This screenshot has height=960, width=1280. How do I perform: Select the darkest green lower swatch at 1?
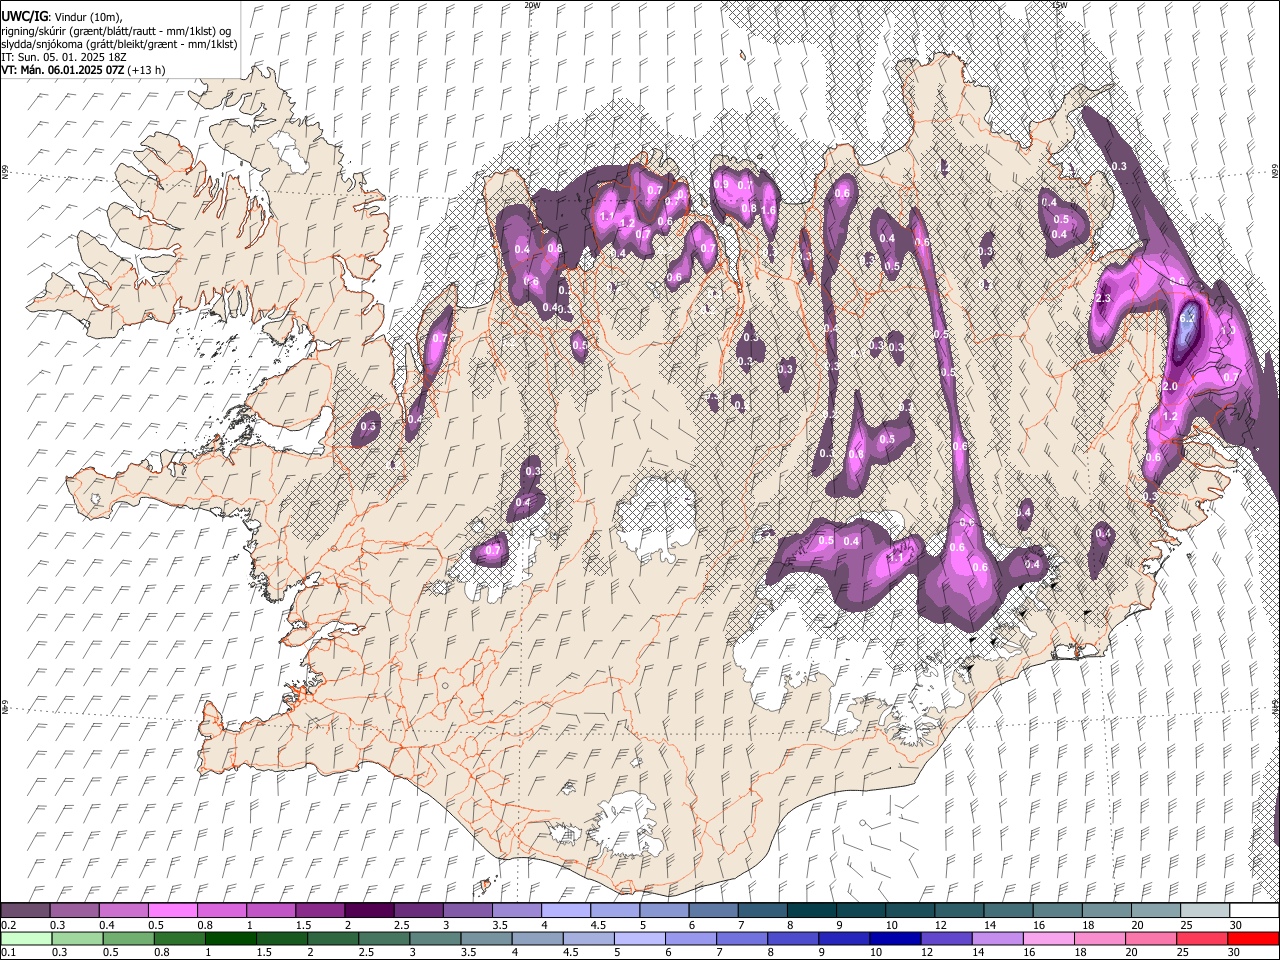(x=230, y=939)
